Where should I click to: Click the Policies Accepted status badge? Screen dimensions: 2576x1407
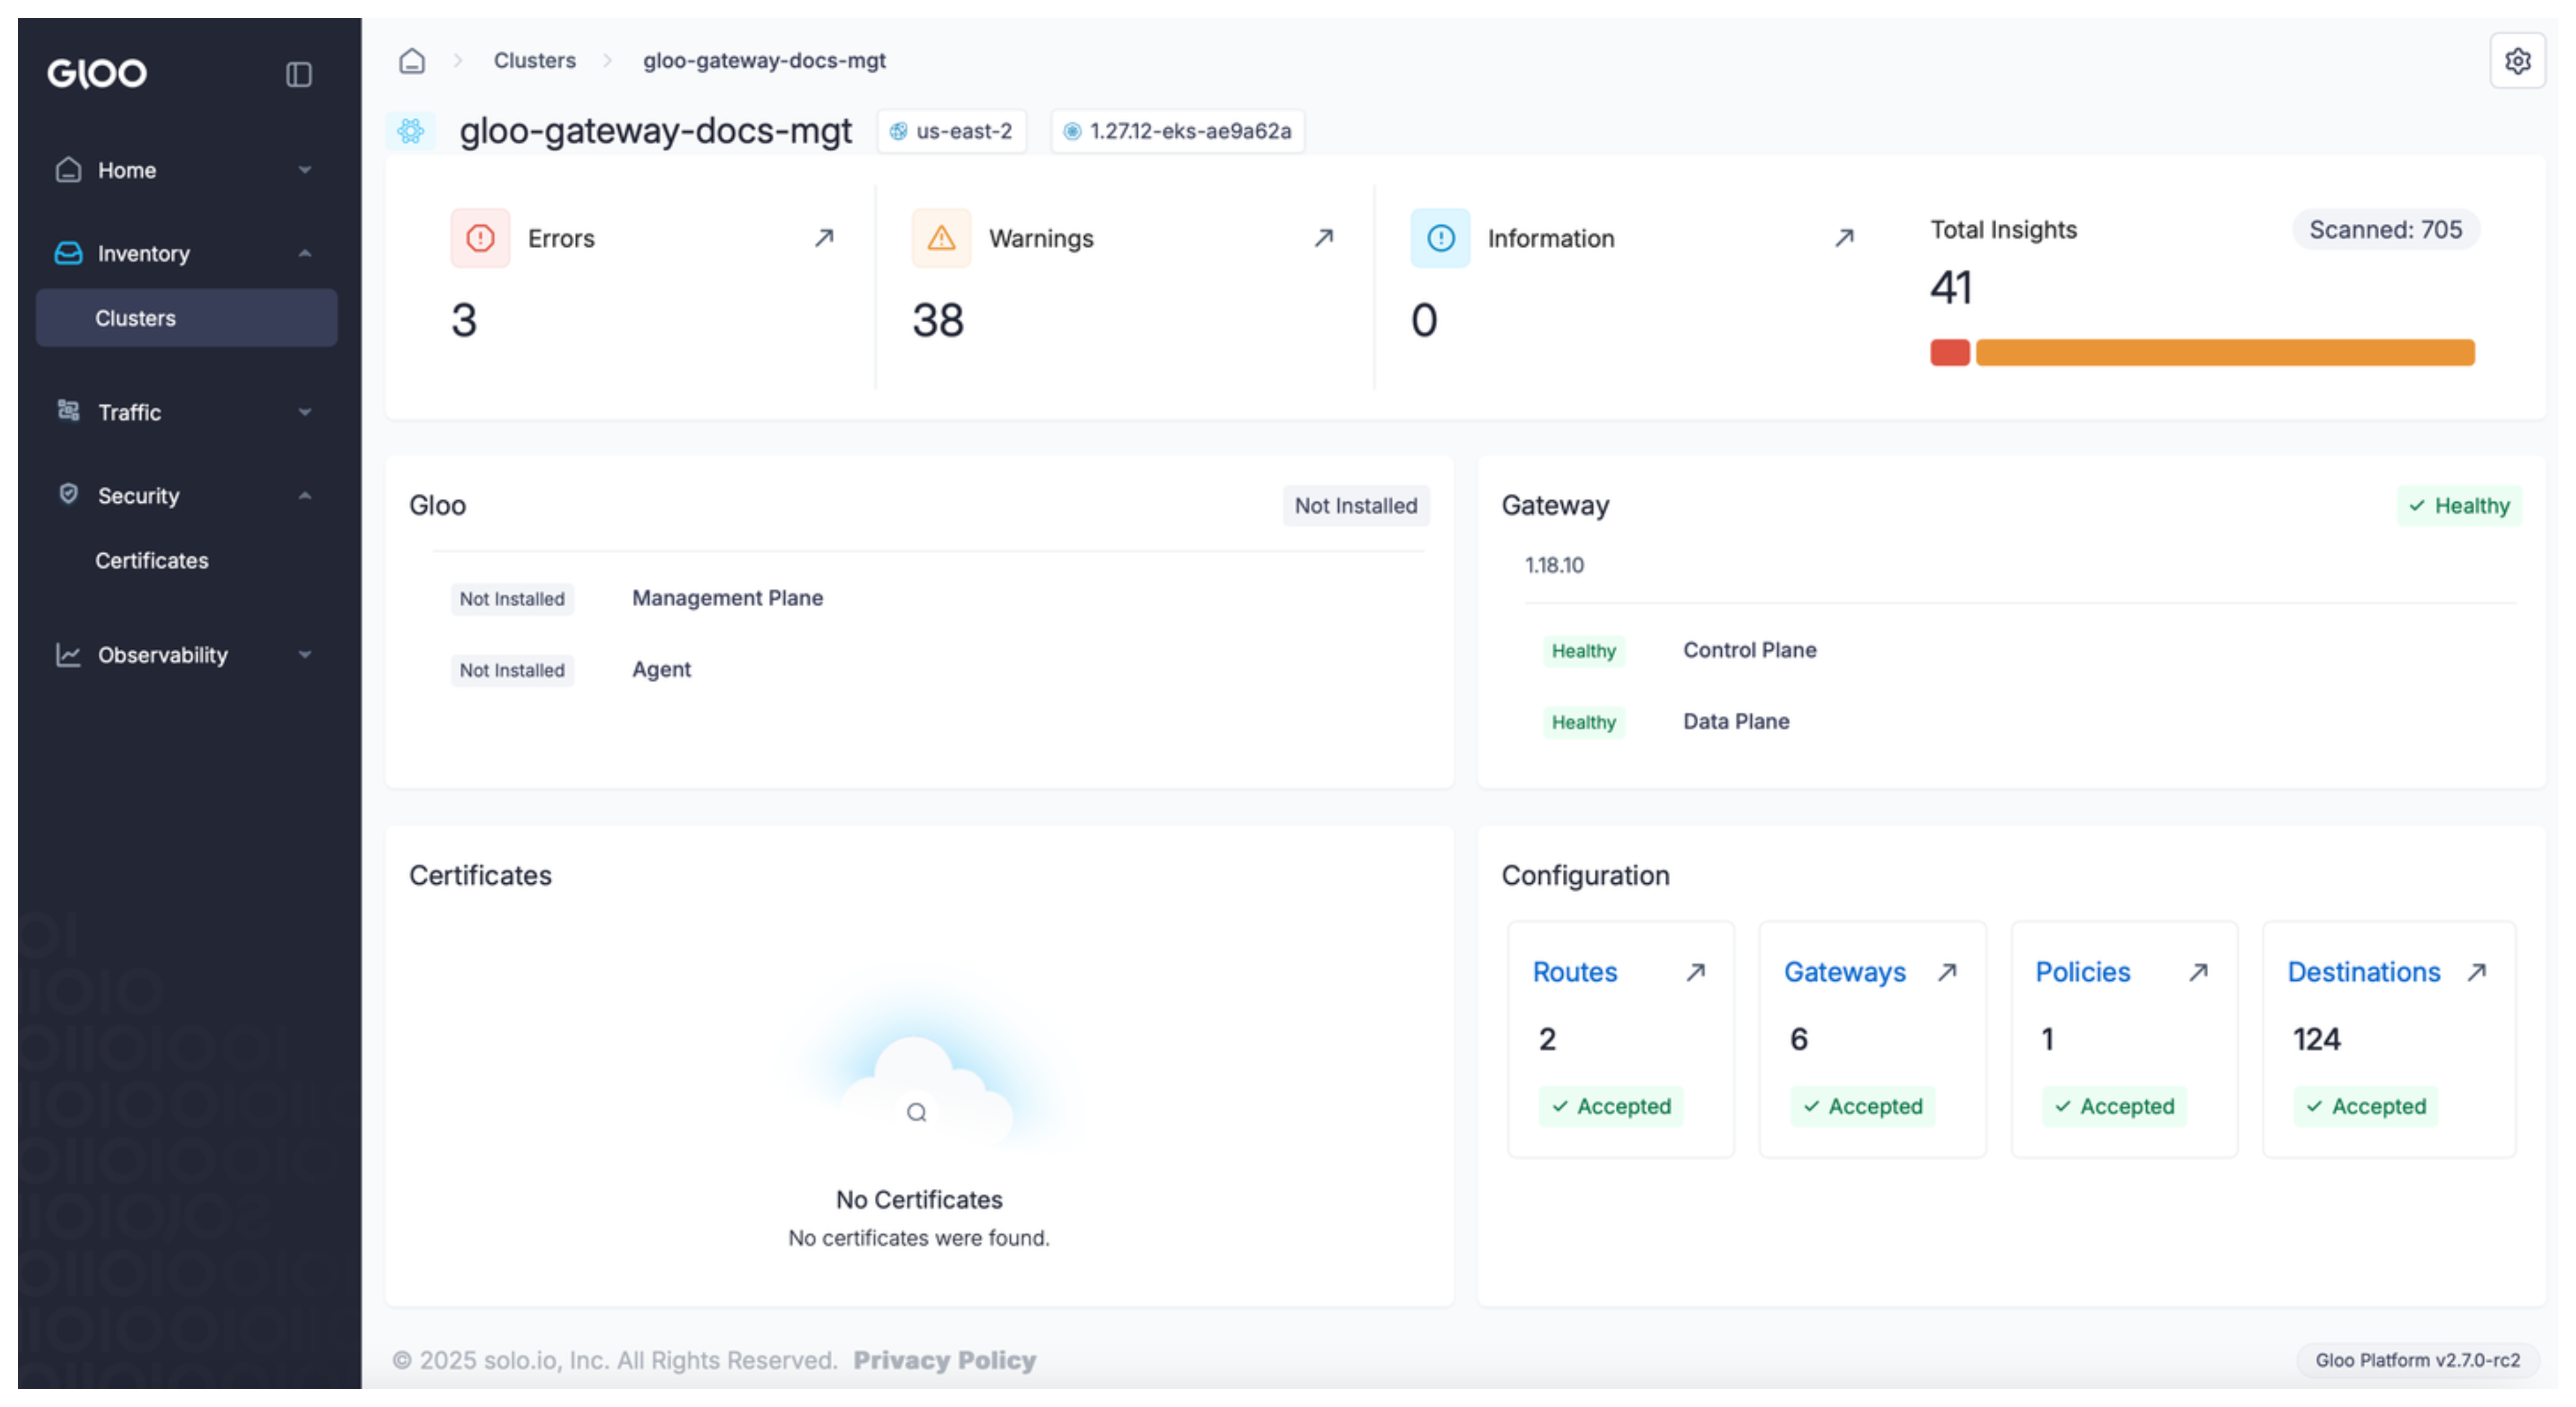pos(2114,1106)
